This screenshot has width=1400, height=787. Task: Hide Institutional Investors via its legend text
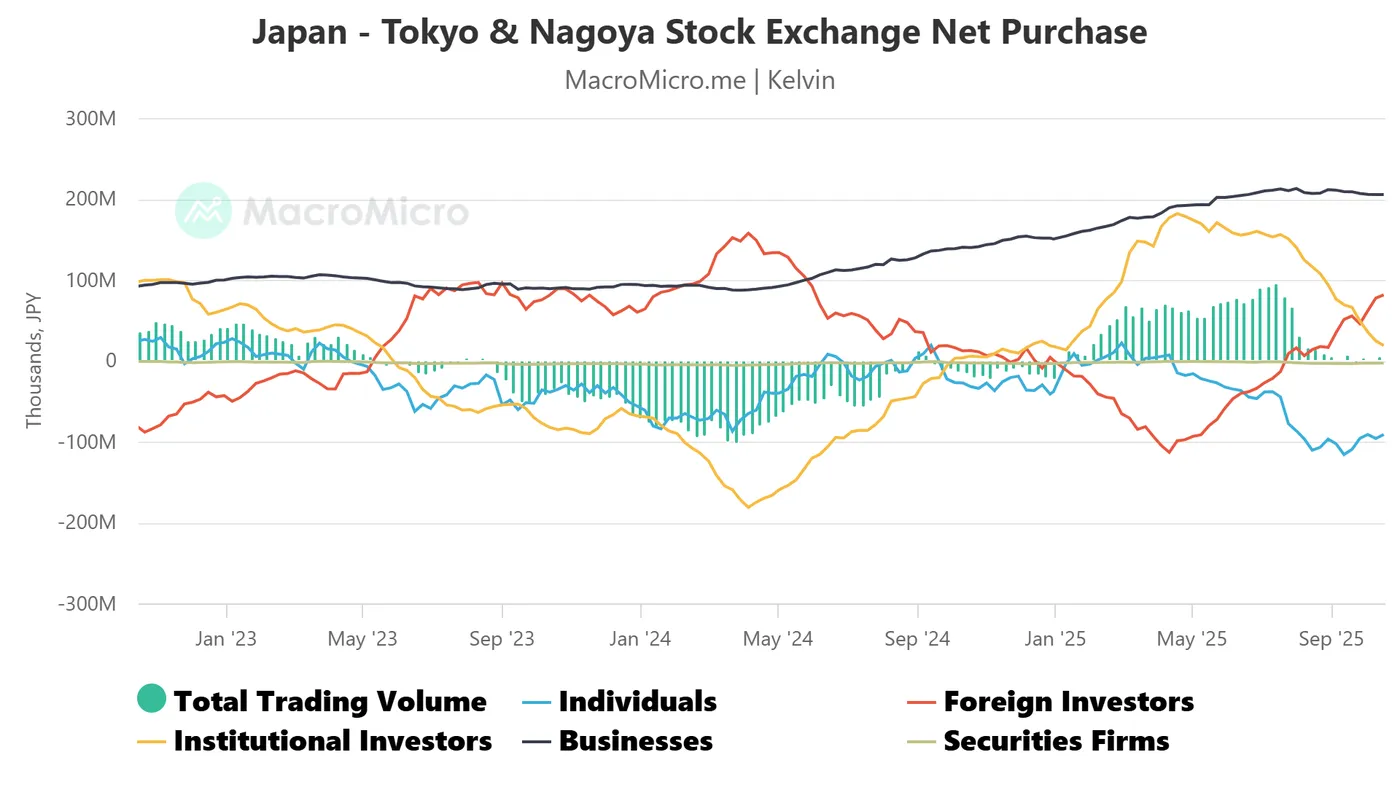pos(332,741)
